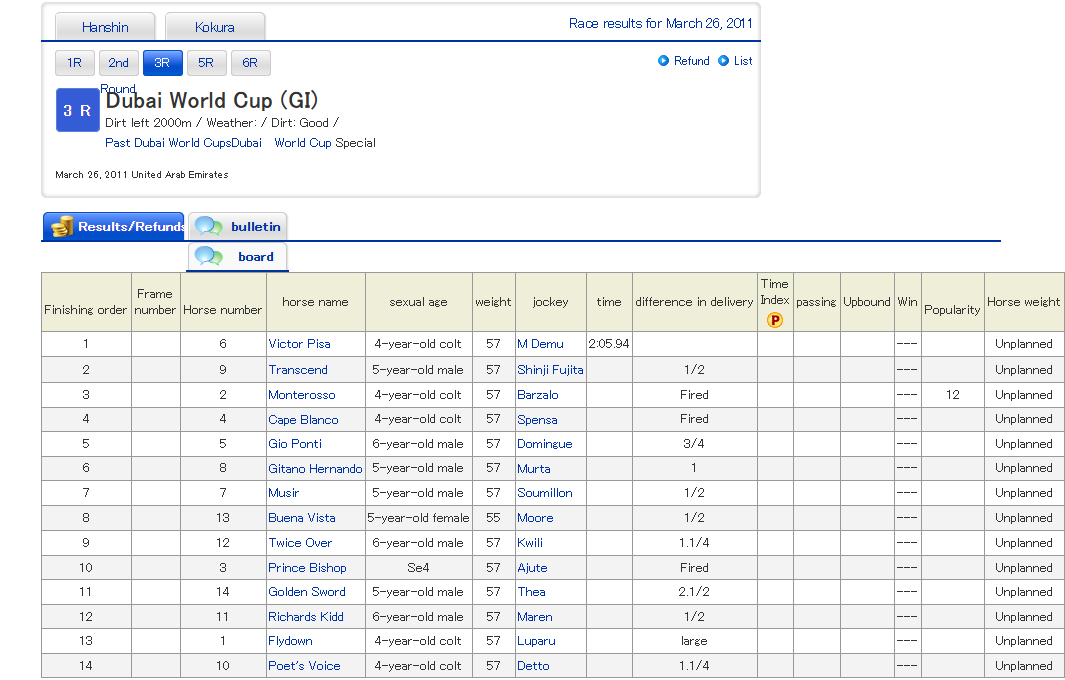The height and width of the screenshot is (680, 1065).
Task: Open jockey Maren's profile
Action: pos(535,617)
